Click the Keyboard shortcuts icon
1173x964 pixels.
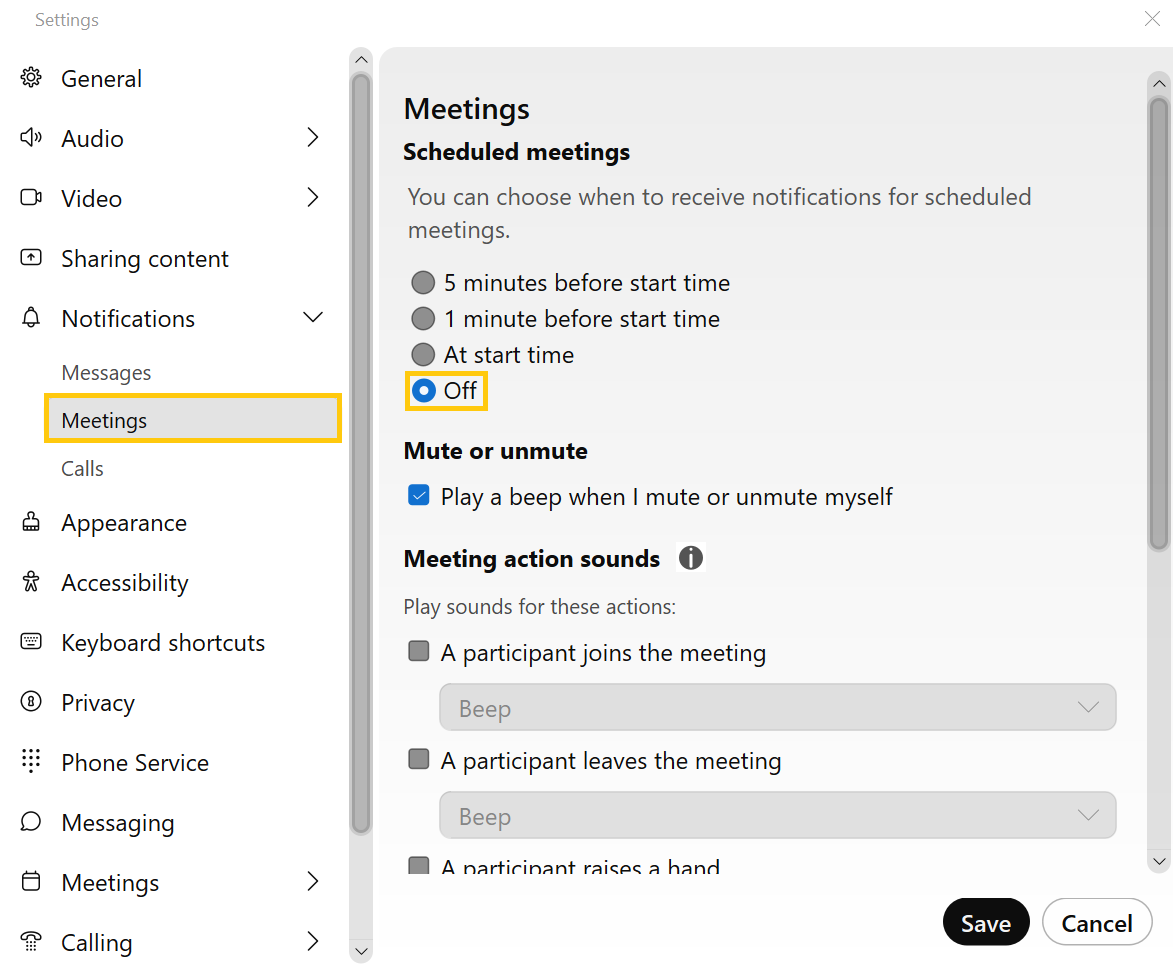[31, 642]
